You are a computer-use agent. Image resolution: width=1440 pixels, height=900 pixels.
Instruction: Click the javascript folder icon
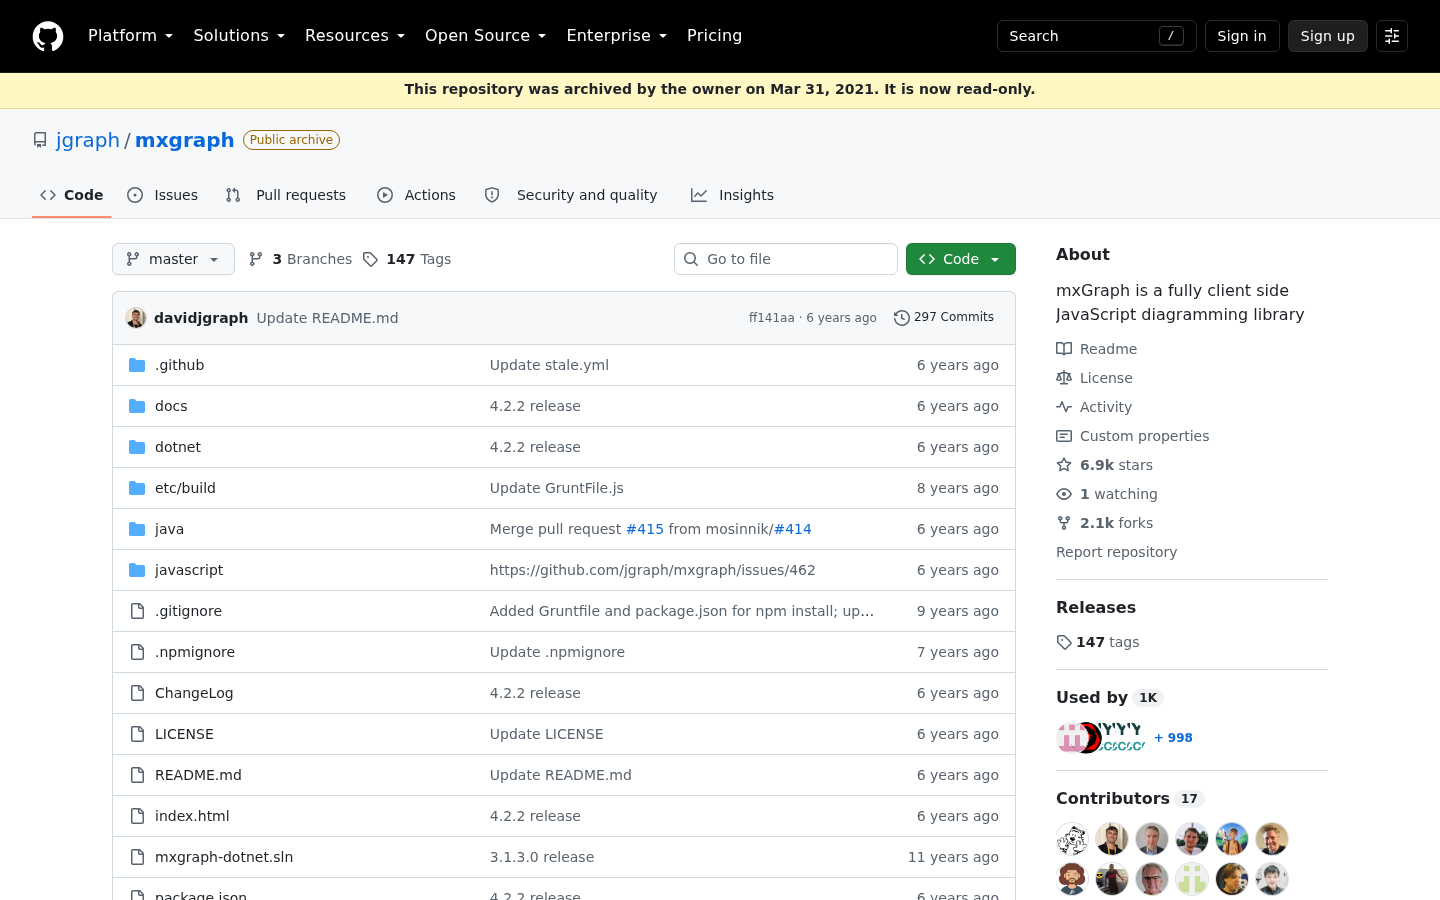tap(137, 570)
